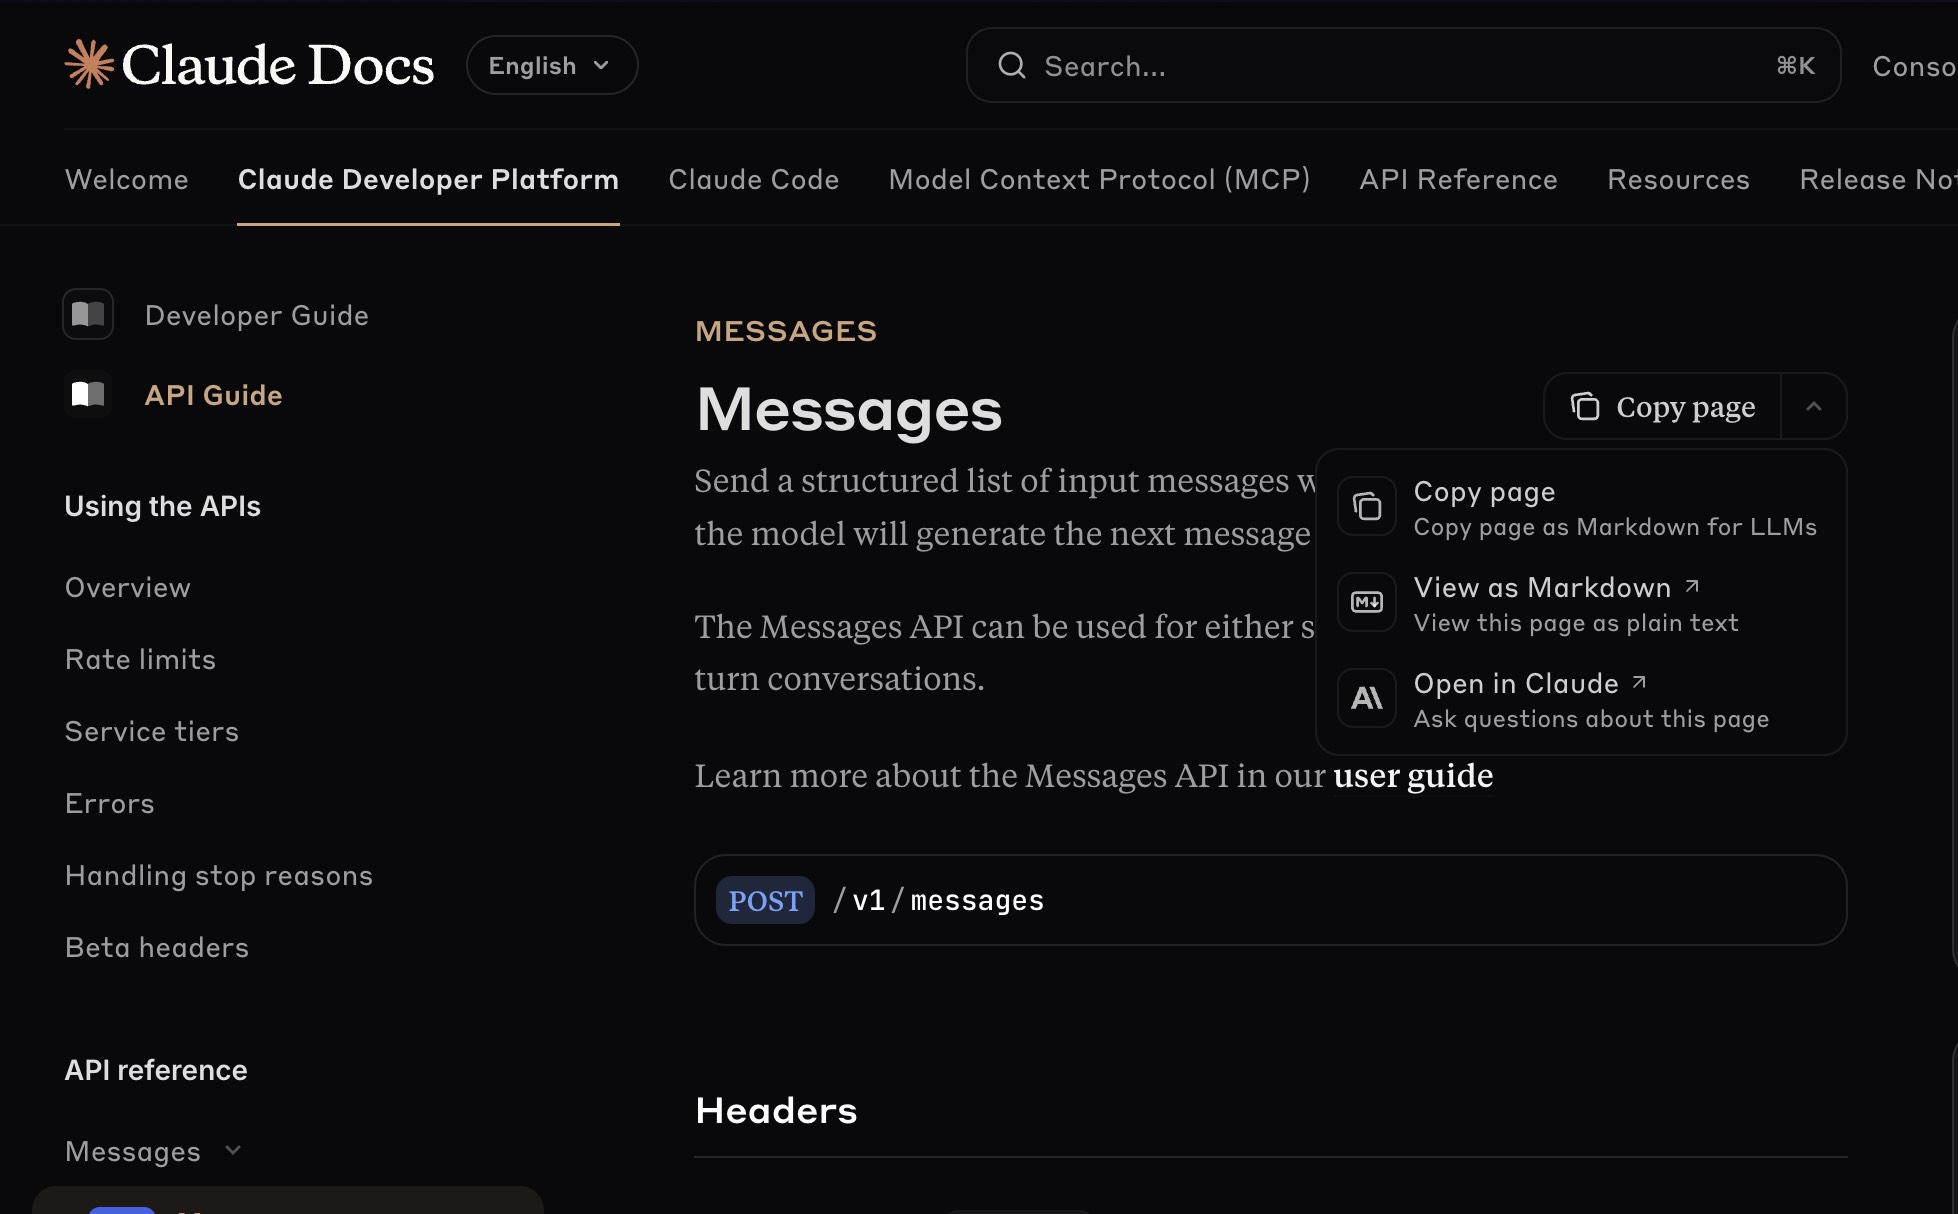The width and height of the screenshot is (1958, 1214).
Task: Open the English language dropdown
Action: 551,66
